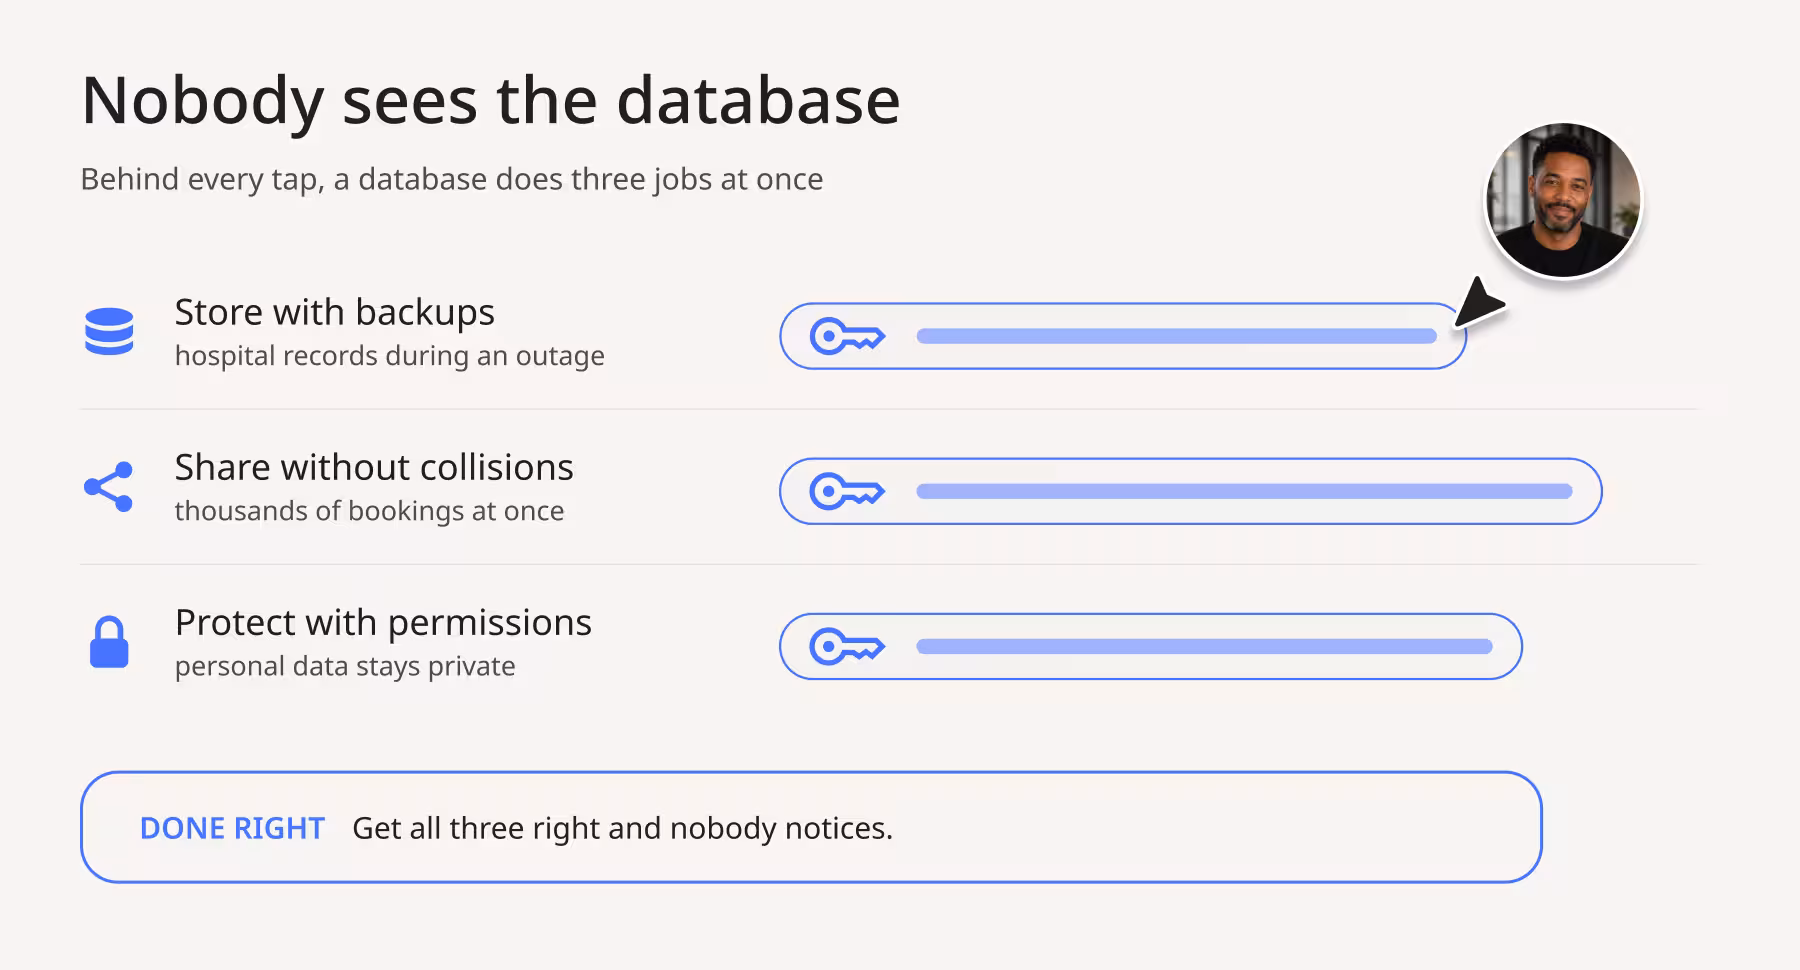Click 'Get all three right and nobody notices.'

[x=623, y=828]
